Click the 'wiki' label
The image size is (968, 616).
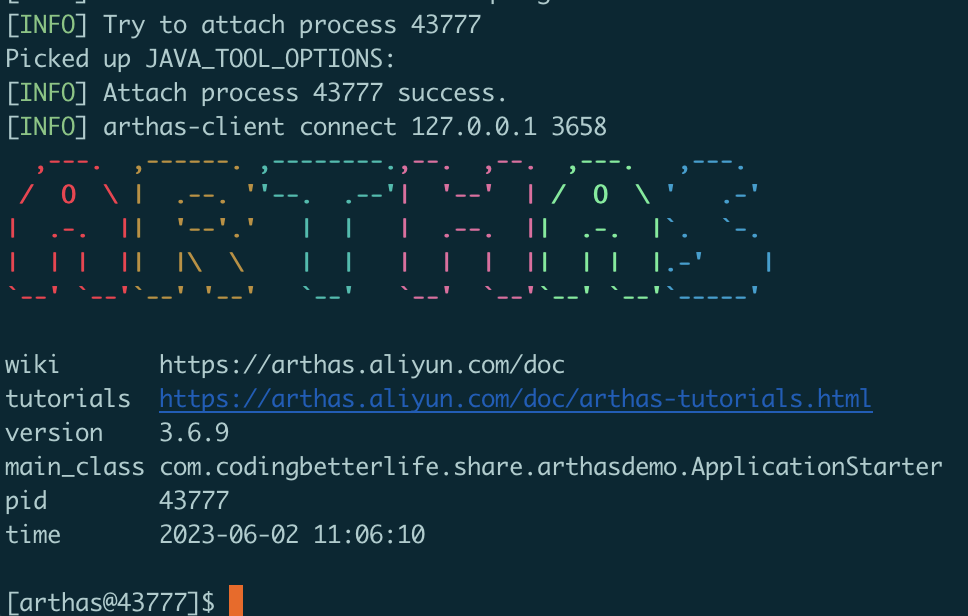click(x=32, y=365)
